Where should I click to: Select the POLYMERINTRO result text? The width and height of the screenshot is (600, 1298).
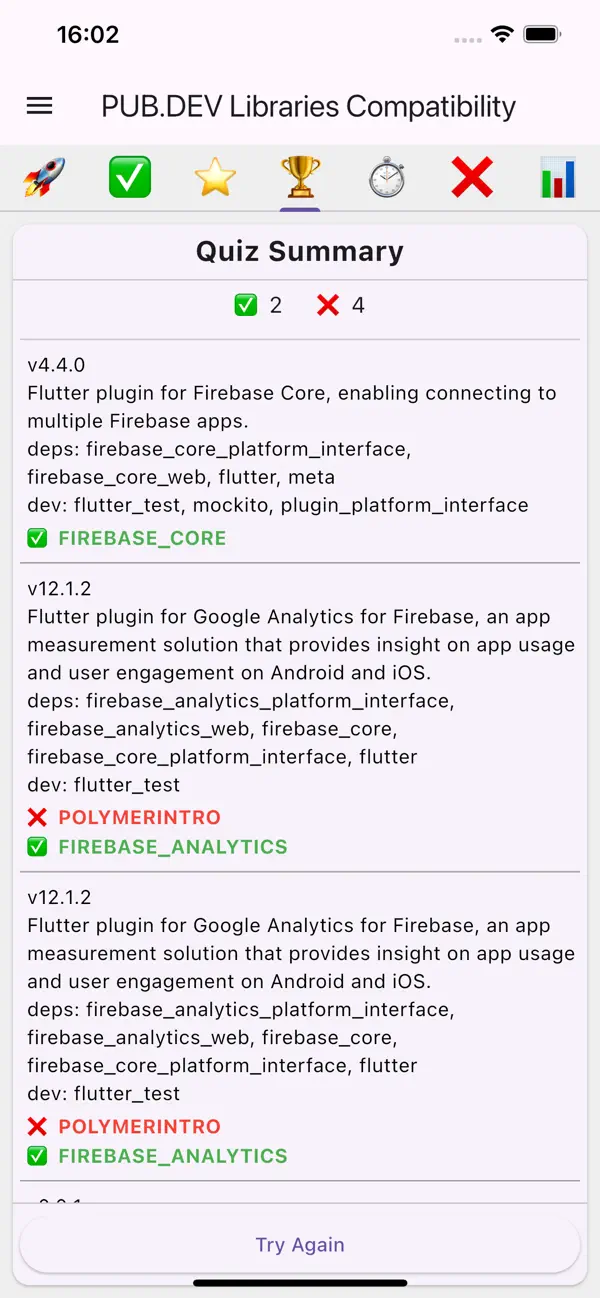pos(139,817)
